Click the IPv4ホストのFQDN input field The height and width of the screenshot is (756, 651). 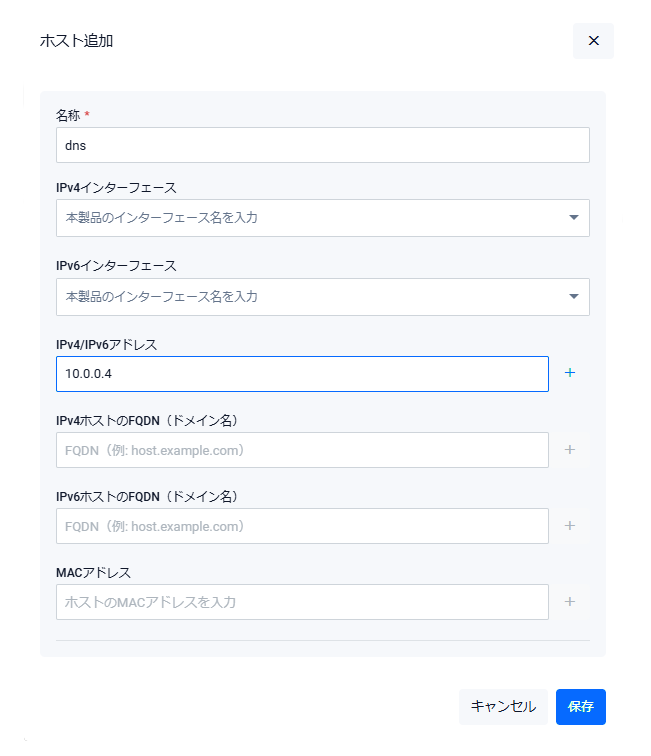click(302, 450)
